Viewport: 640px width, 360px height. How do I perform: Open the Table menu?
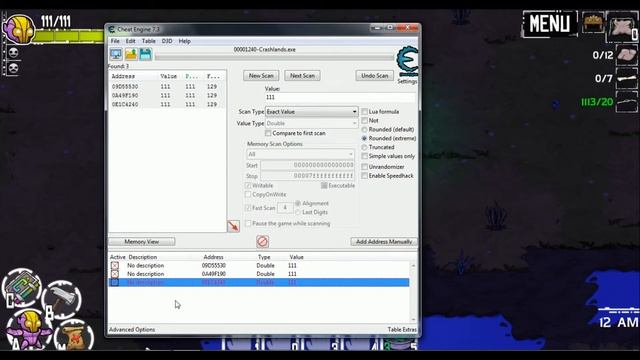[x=149, y=41]
